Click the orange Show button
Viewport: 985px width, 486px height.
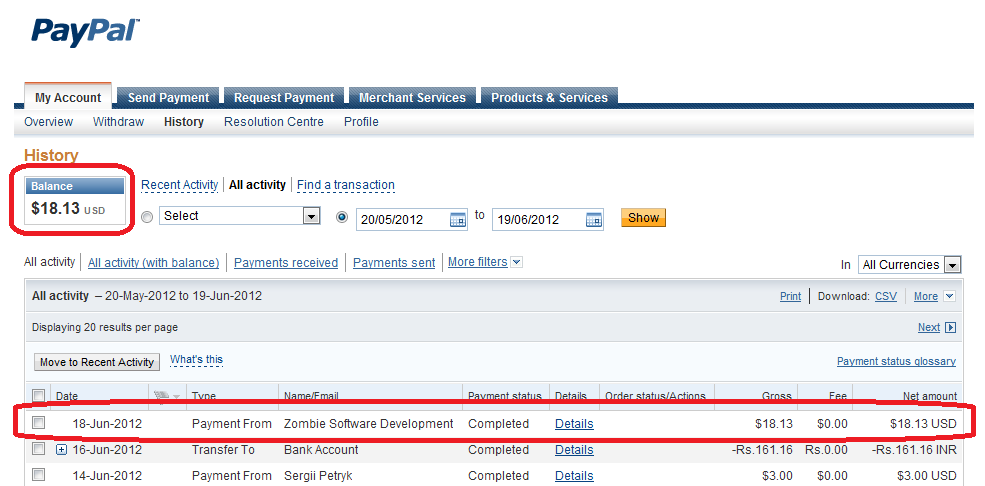tap(643, 218)
